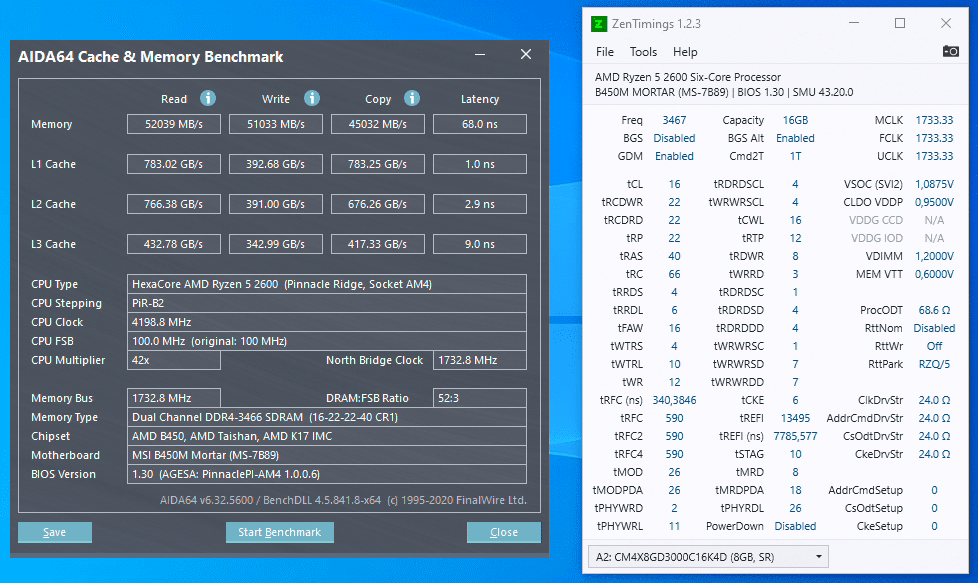Click the GDM Enabled value
This screenshot has width=978, height=583.
click(674, 156)
